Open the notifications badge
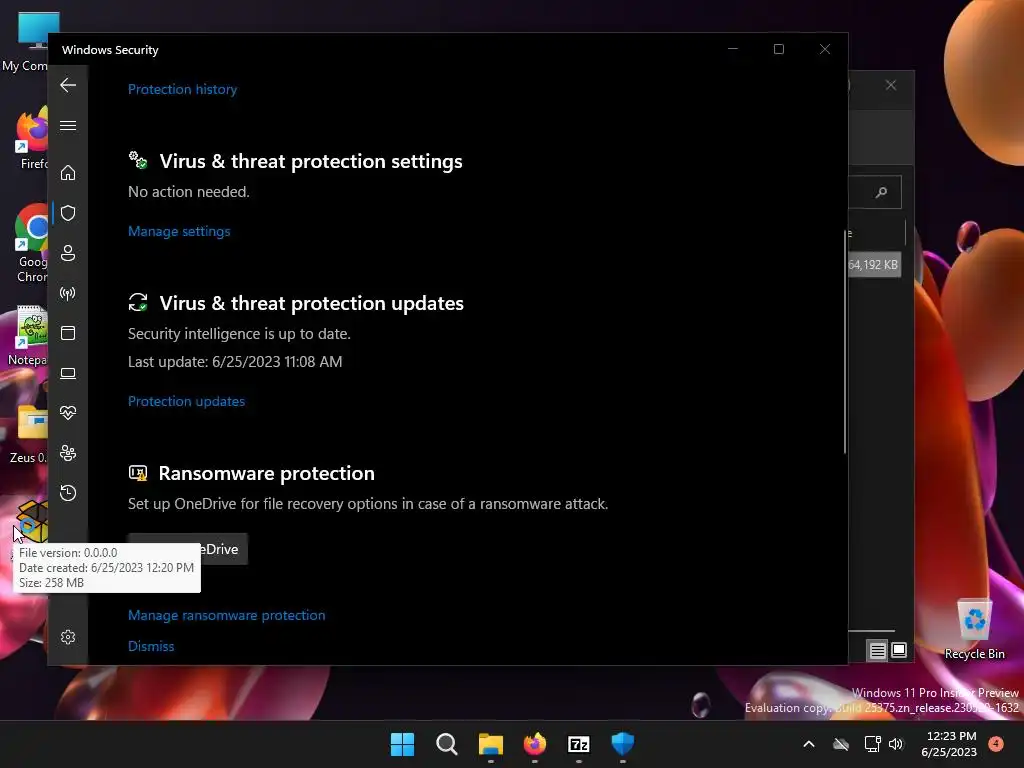This screenshot has height=768, width=1024. coord(996,743)
